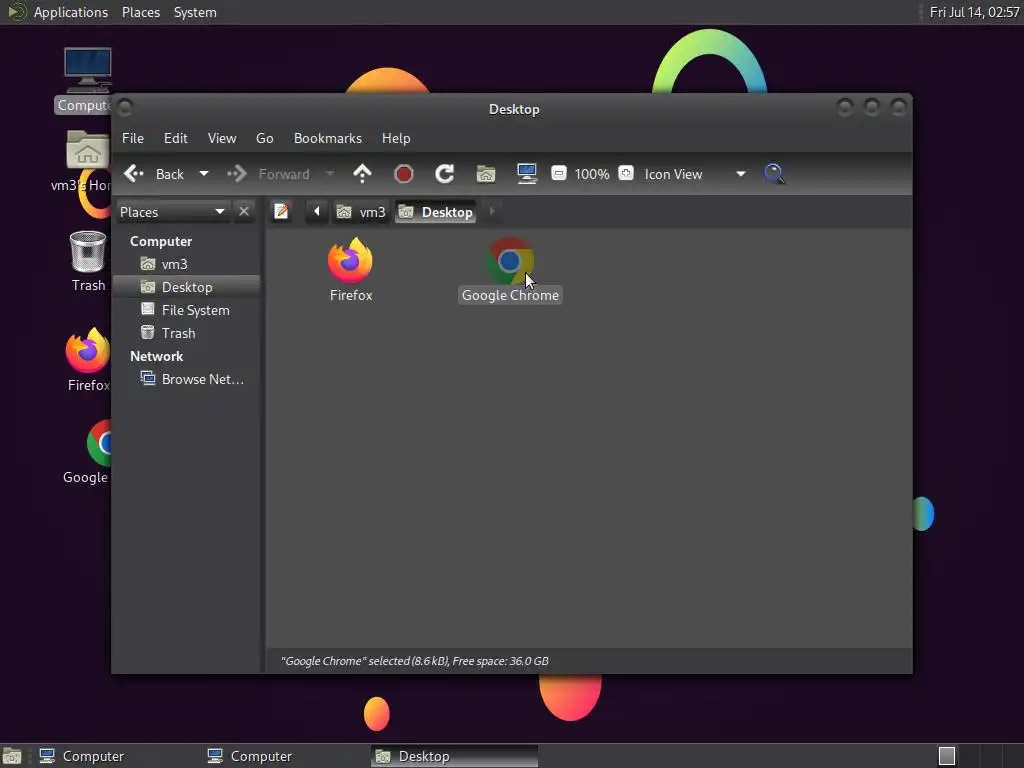Open the File menu
This screenshot has height=768, width=1024.
click(133, 138)
